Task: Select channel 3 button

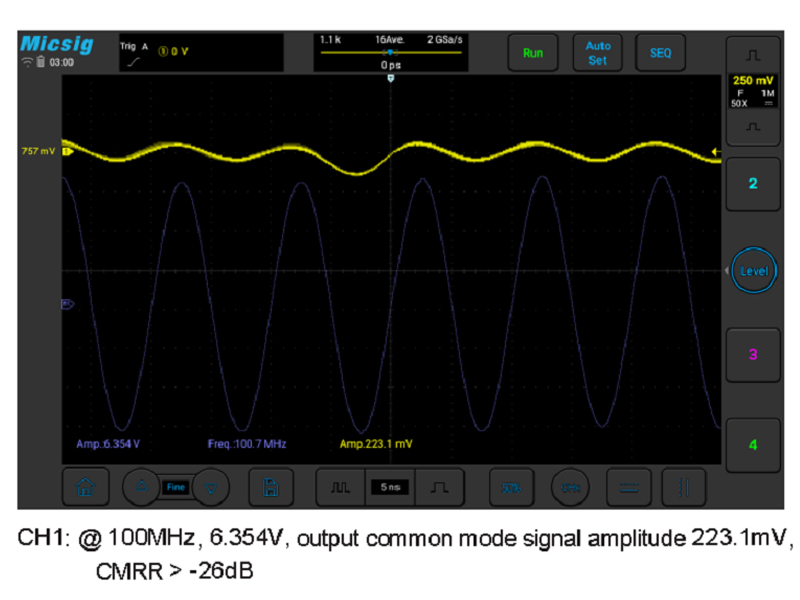Action: [x=752, y=355]
